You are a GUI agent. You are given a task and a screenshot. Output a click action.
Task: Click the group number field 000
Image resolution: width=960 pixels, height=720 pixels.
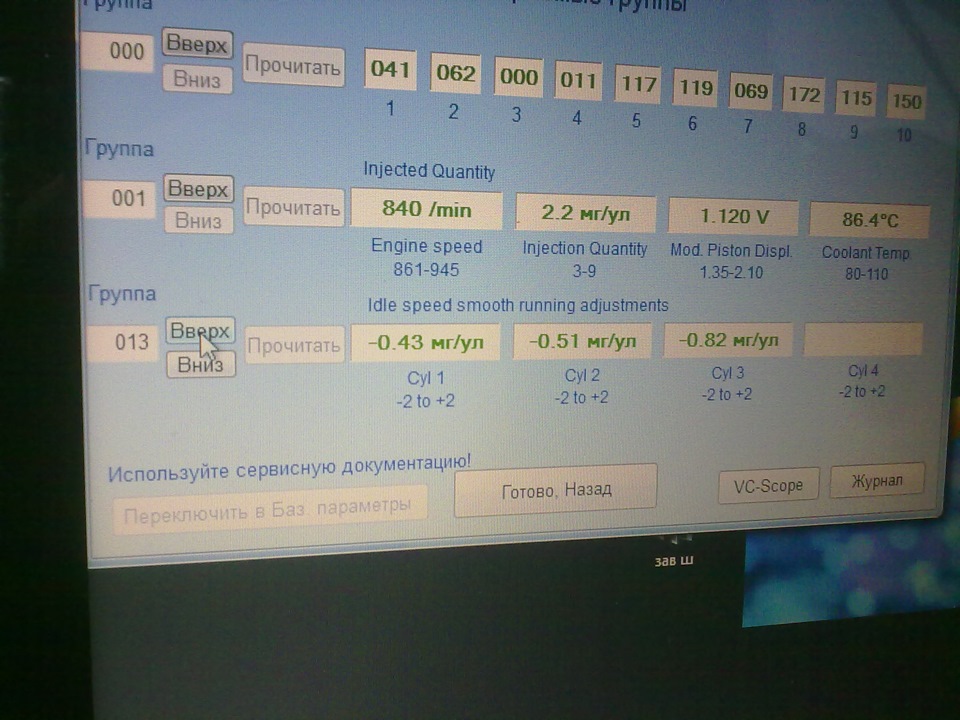[x=118, y=52]
